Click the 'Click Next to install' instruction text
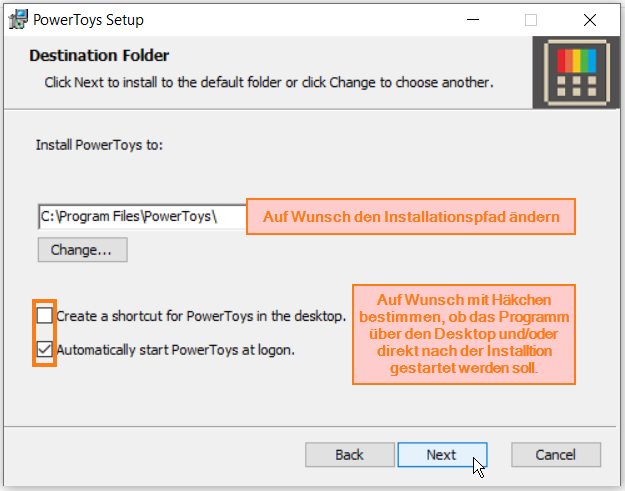Viewport: 625px width, 491px height. (269, 82)
